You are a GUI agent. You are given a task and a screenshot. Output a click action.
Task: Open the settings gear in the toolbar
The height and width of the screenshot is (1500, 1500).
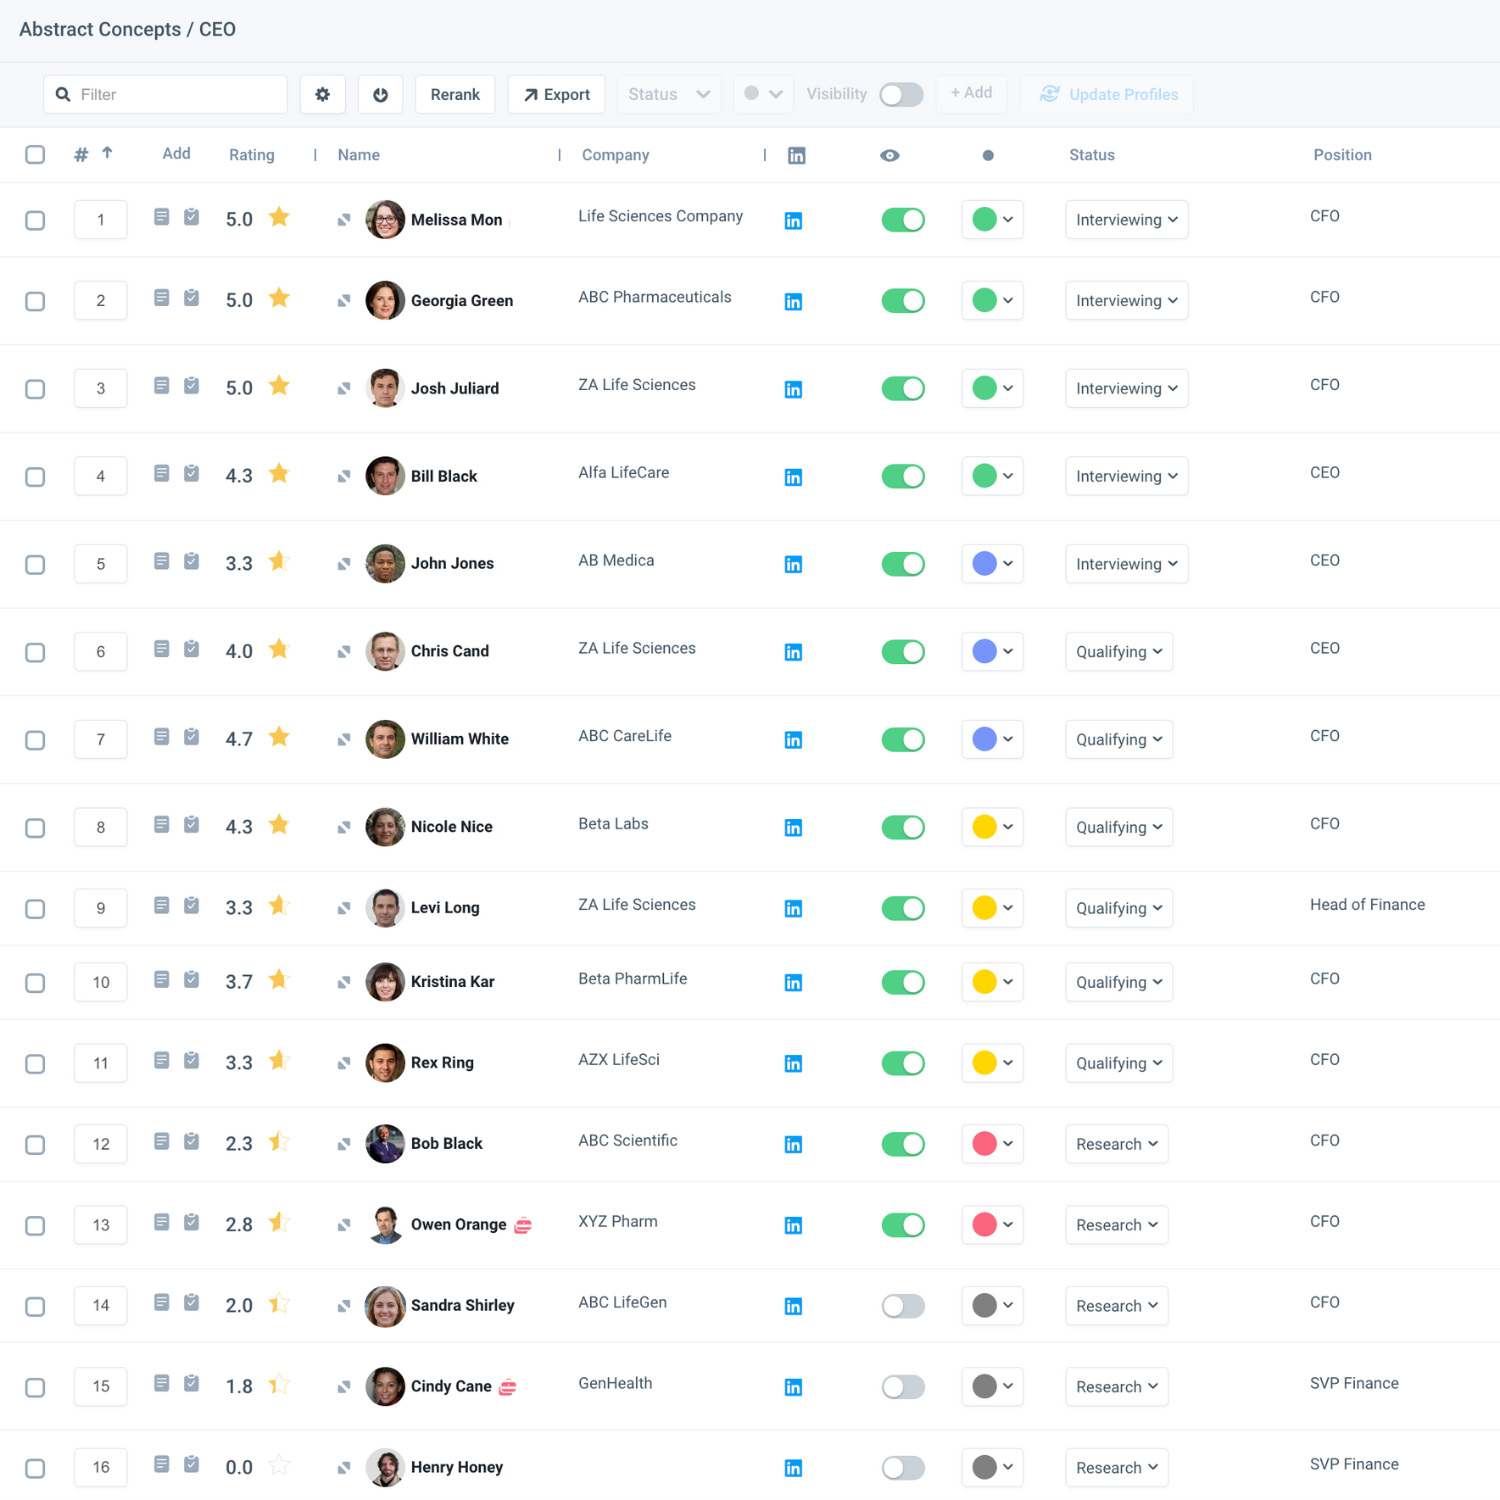[322, 94]
